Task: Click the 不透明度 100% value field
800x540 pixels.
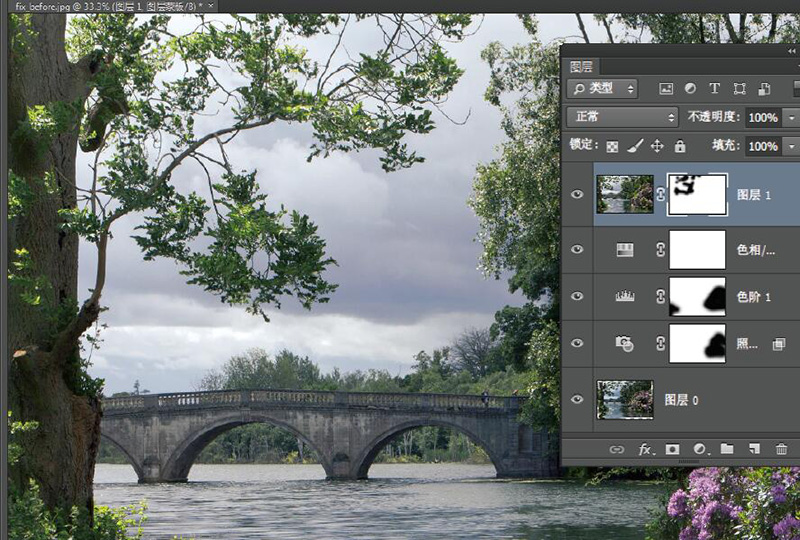Action: [x=763, y=118]
